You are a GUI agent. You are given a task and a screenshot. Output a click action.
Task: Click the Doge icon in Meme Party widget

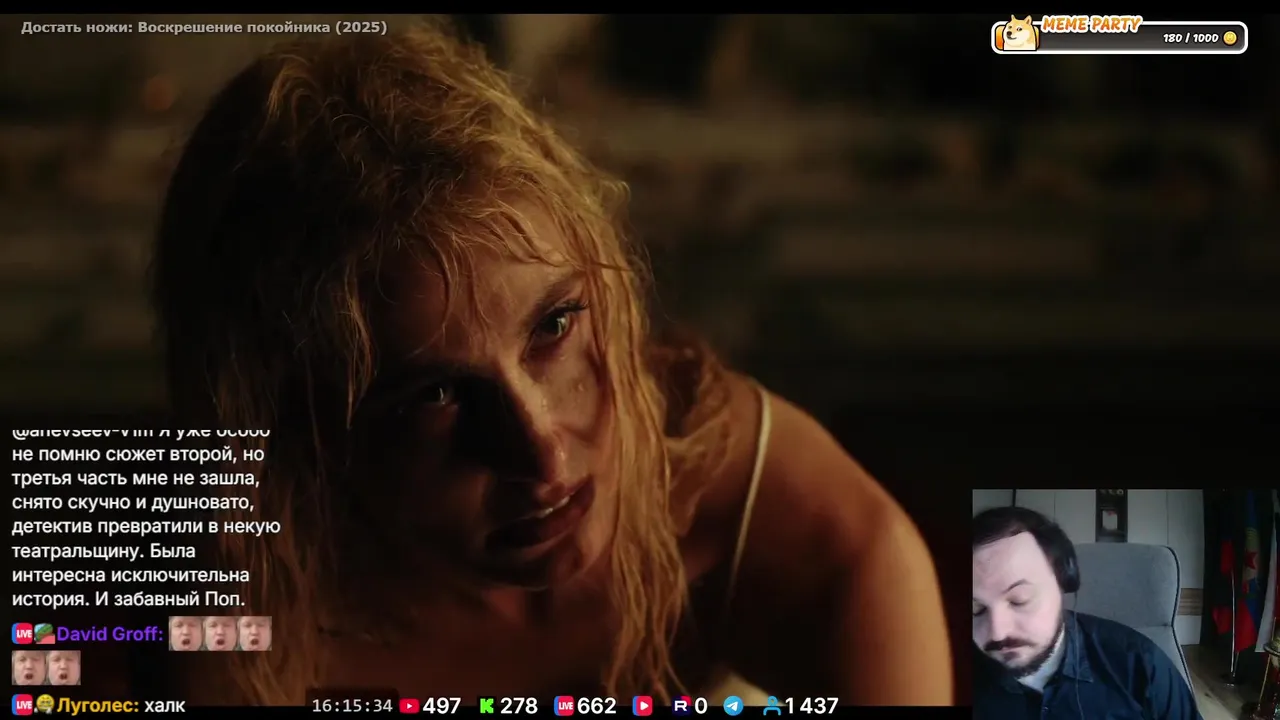click(x=1019, y=33)
